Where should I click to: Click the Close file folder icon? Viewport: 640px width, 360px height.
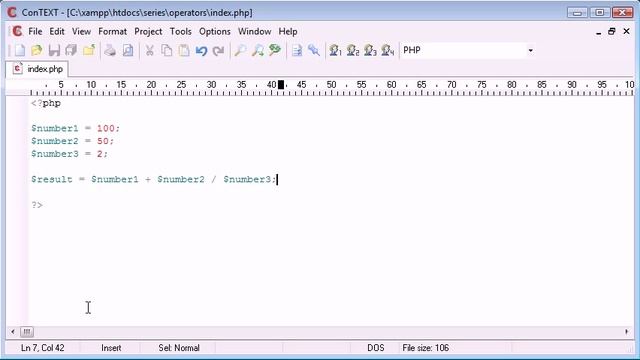89,51
